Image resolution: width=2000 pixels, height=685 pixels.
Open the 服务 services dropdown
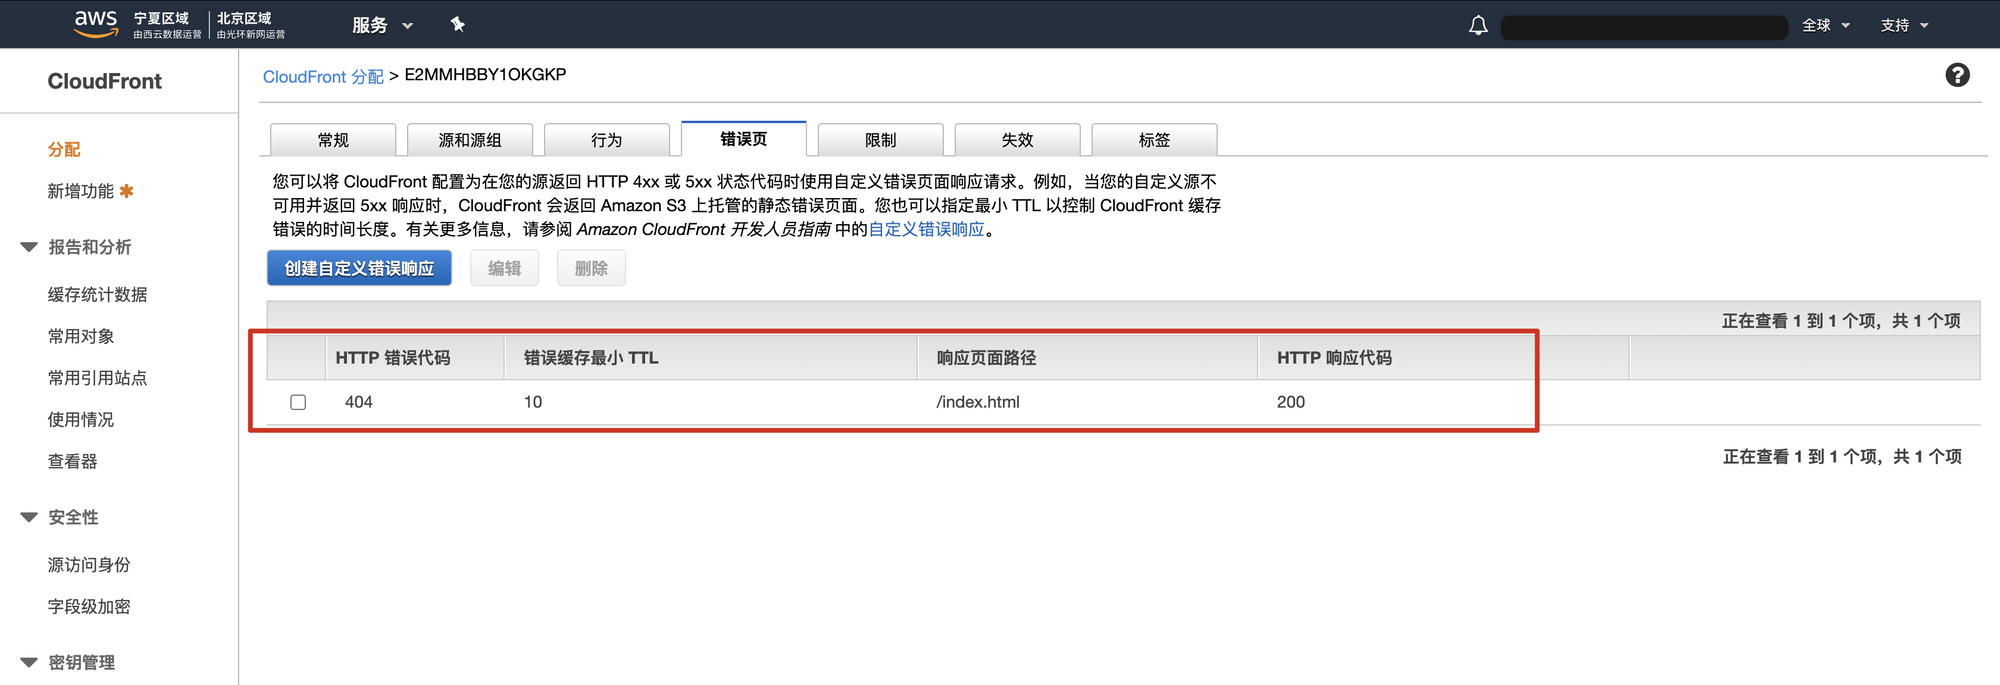pyautogui.click(x=382, y=26)
